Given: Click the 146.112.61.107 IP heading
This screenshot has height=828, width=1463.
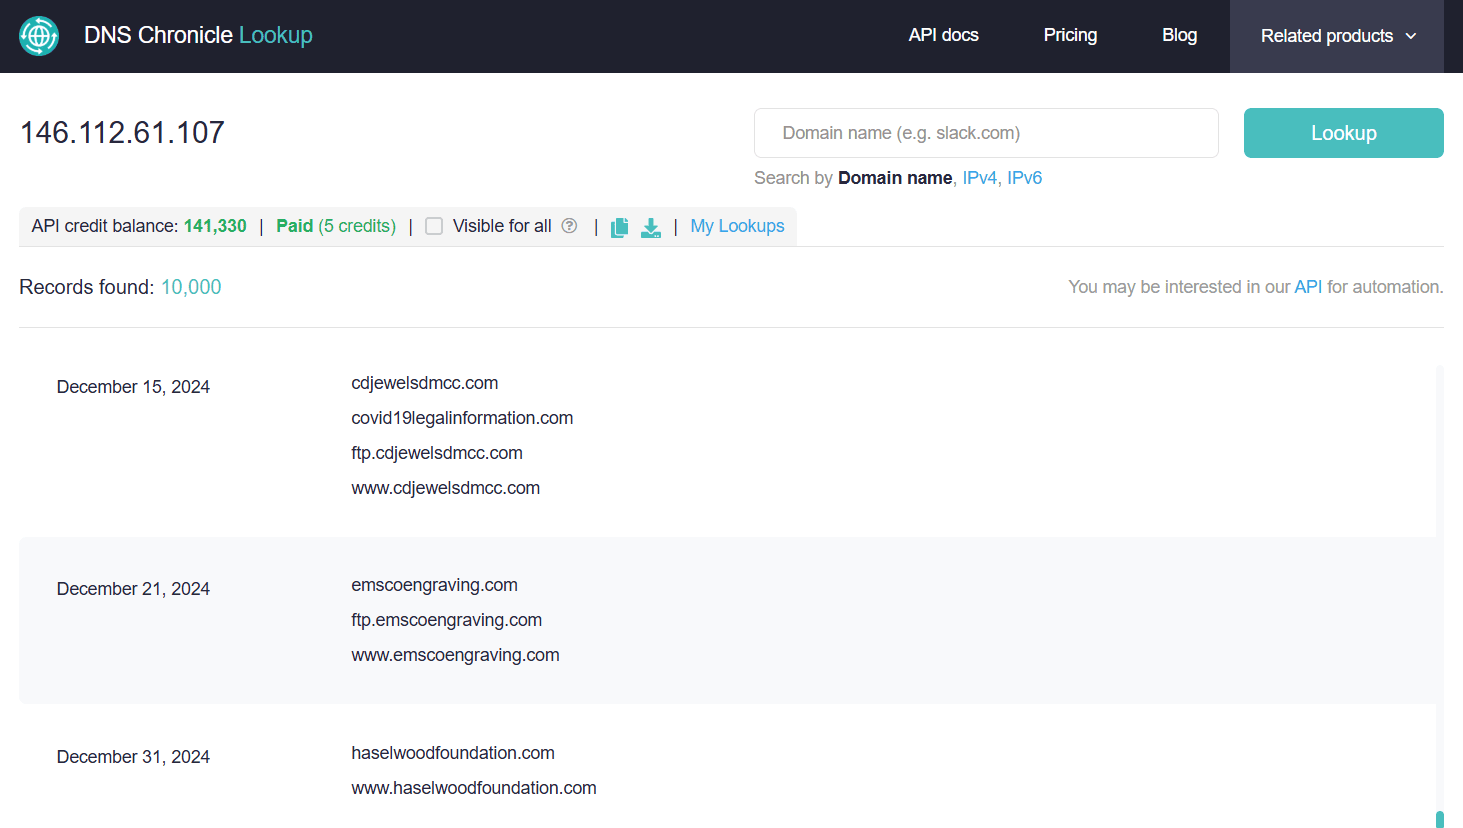Looking at the screenshot, I should pos(122,132).
